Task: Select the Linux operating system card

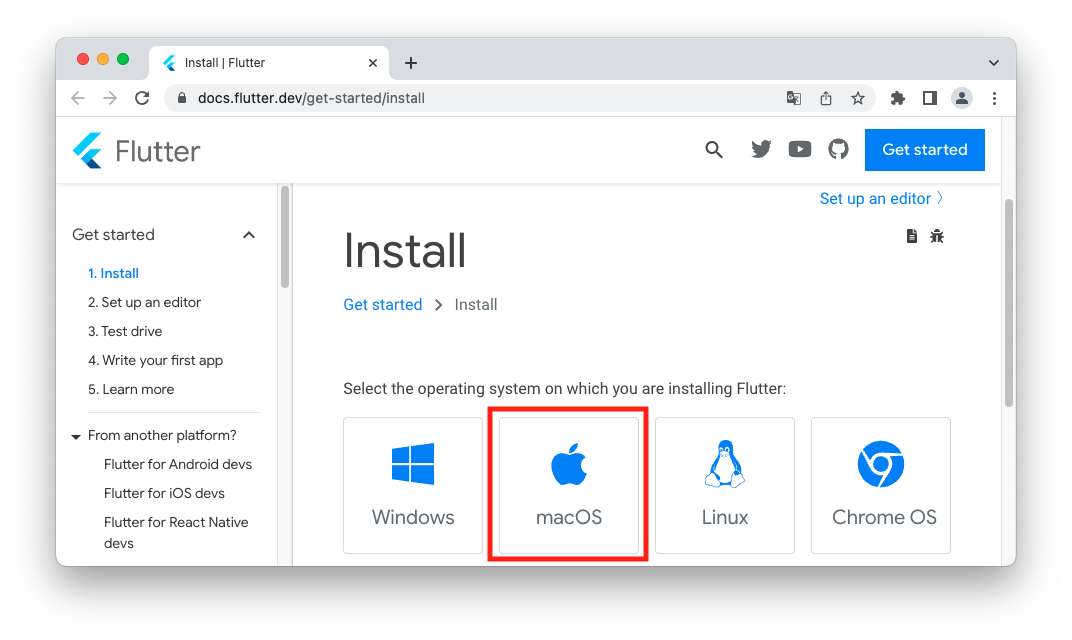Action: click(x=725, y=485)
